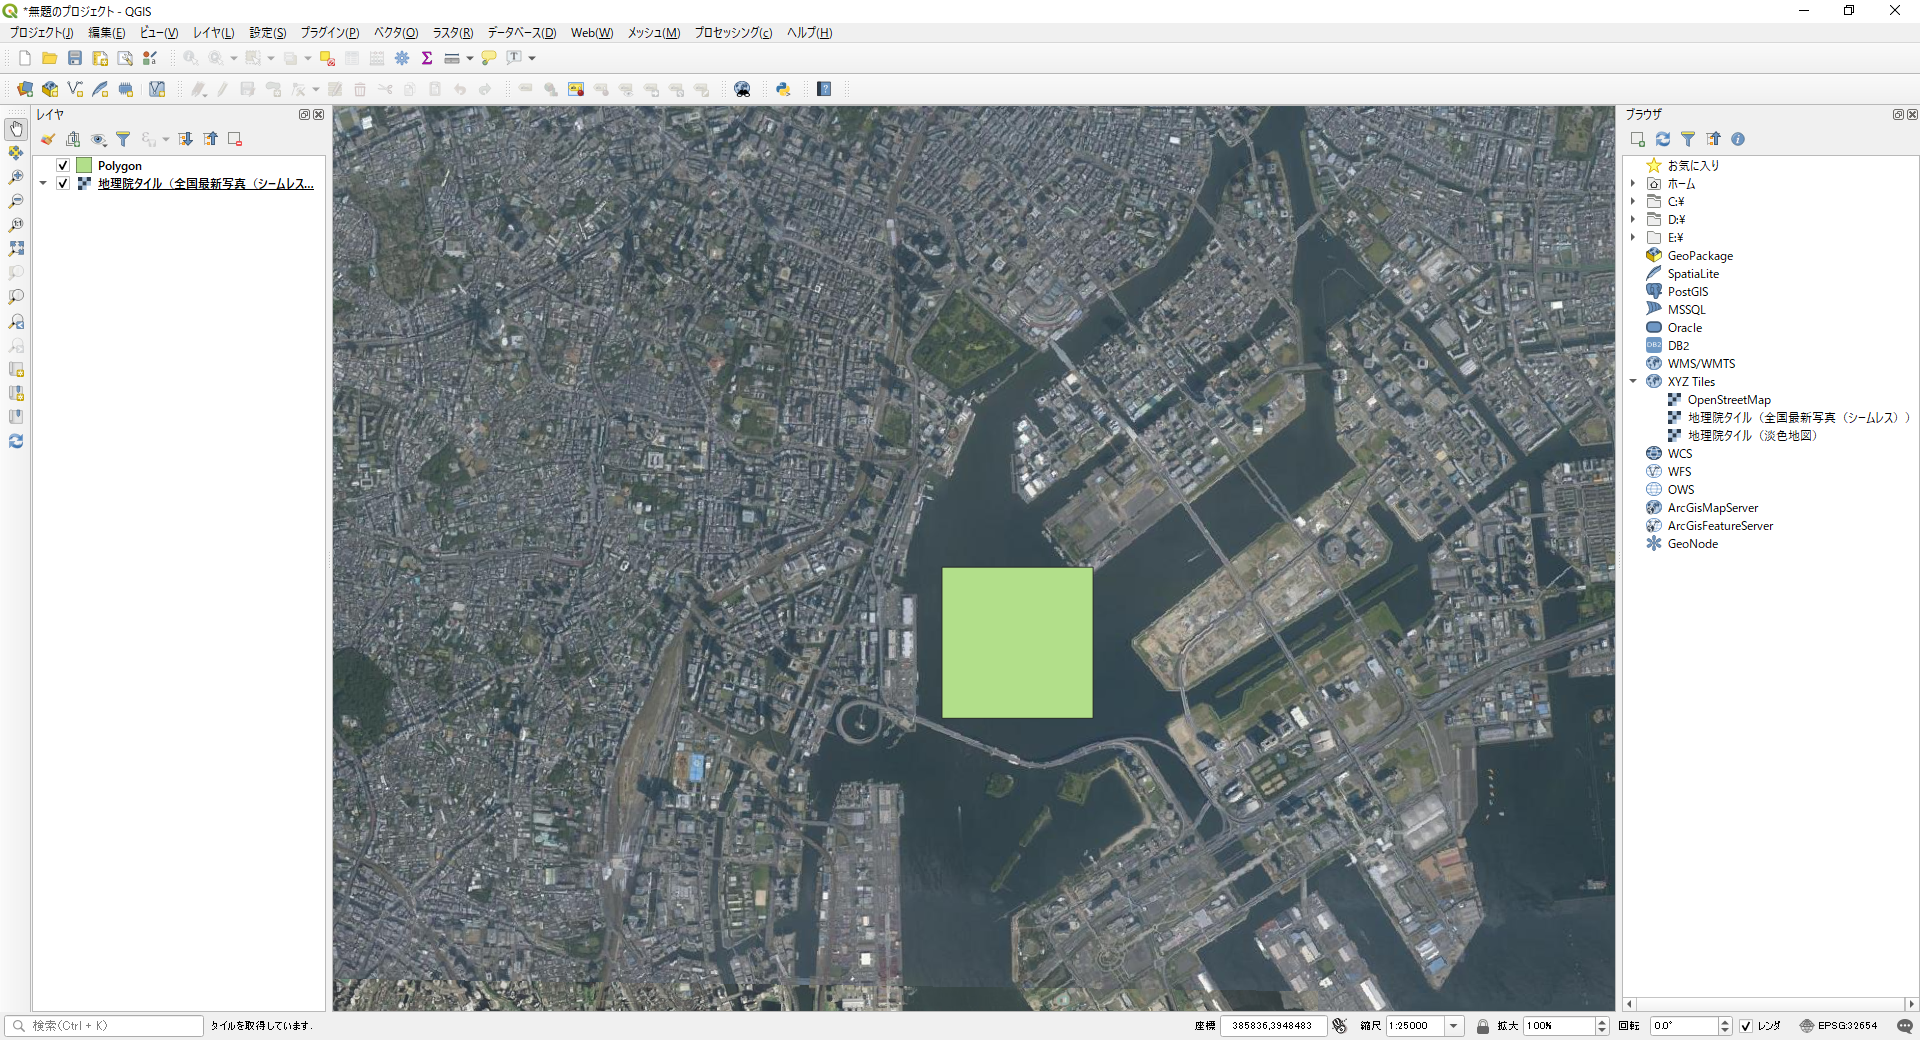Click the Zoom Last icon
1920x1040 pixels.
16,321
